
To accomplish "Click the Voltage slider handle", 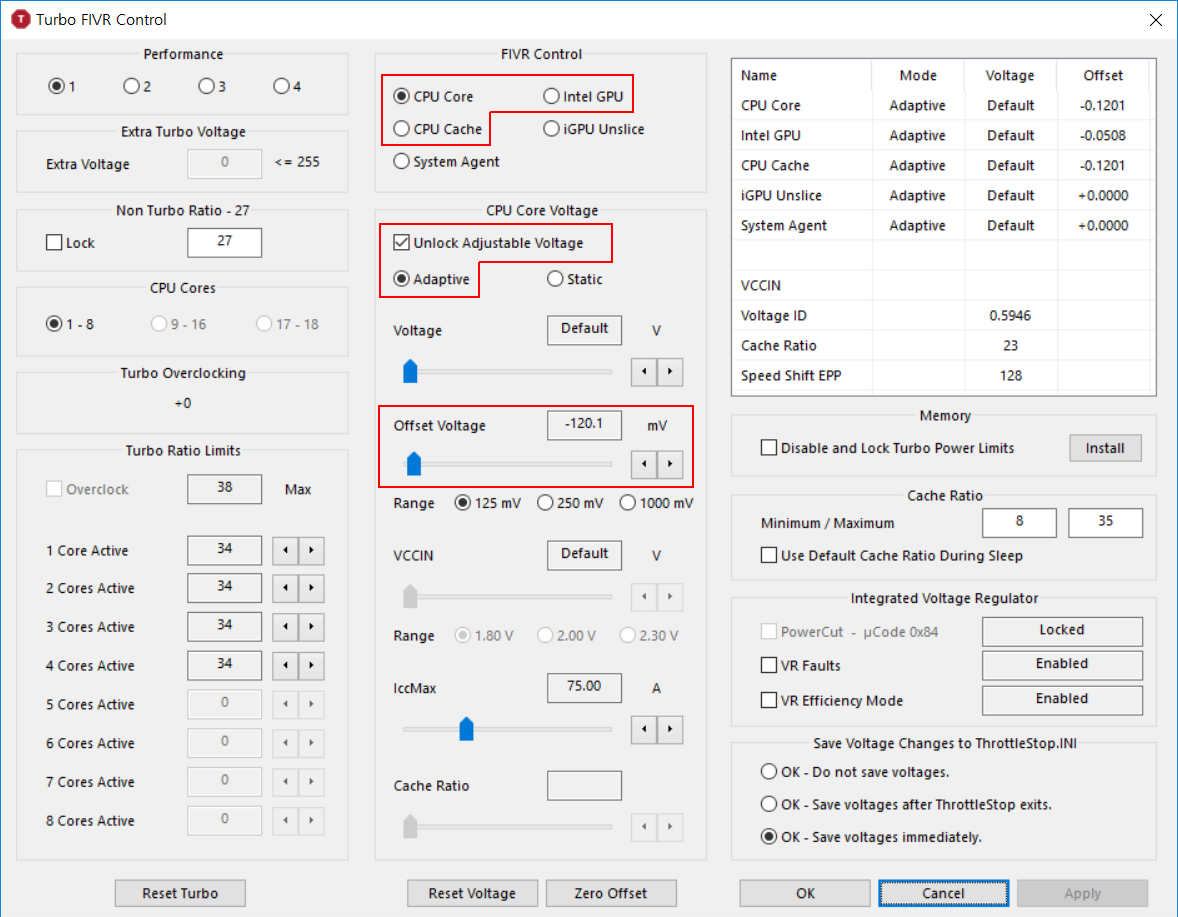I will click(410, 371).
